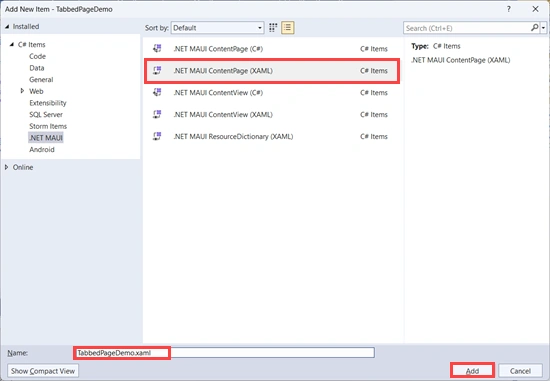Choose .NET MAUI ContentPage (XAML) item
The height and width of the screenshot is (381, 550).
coord(272,71)
